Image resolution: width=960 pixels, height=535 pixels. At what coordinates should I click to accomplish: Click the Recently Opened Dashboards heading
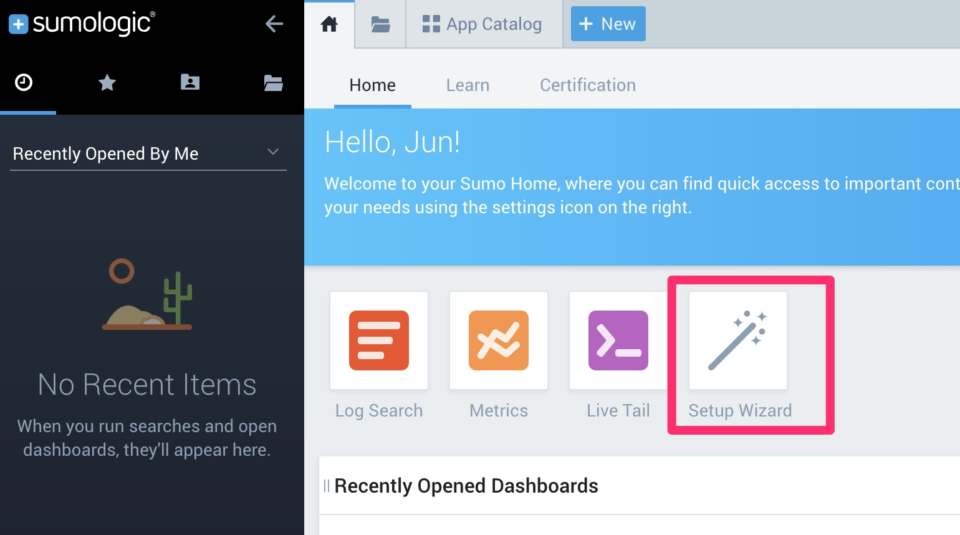(x=467, y=486)
